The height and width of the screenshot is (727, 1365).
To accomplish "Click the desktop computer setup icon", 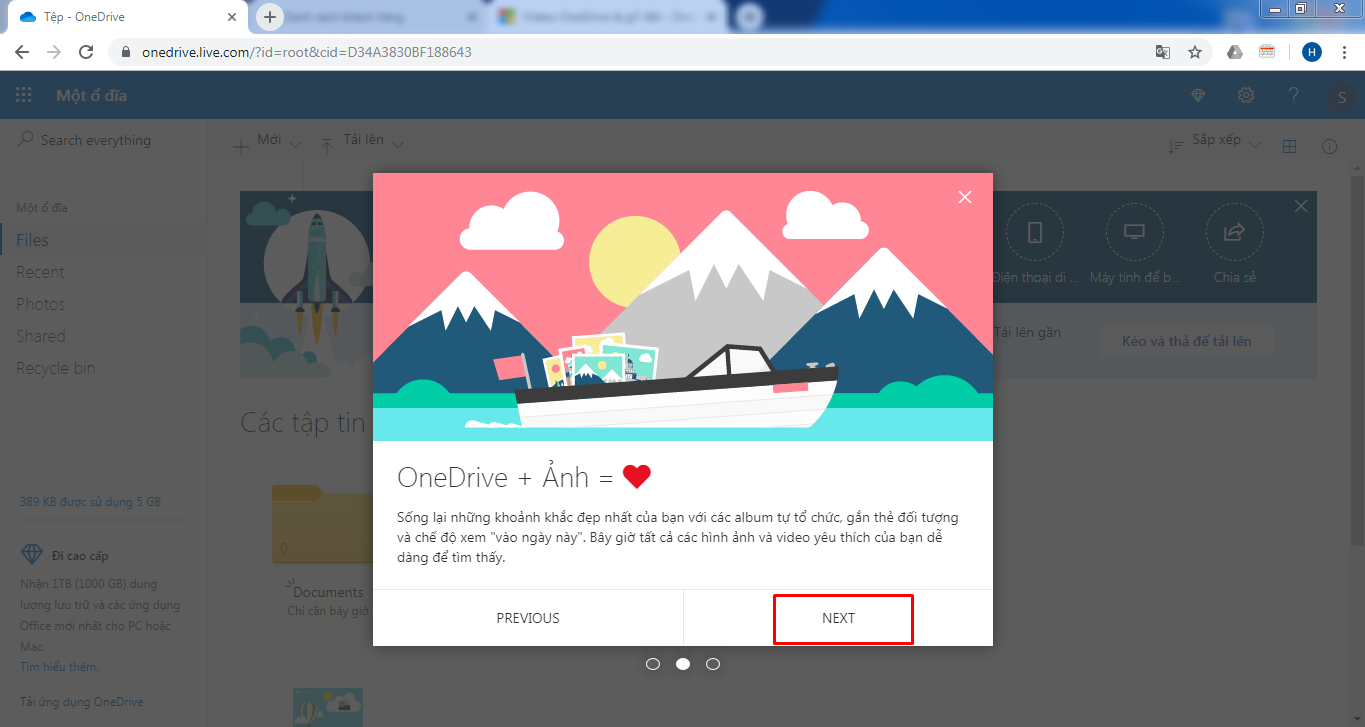I will (1134, 232).
